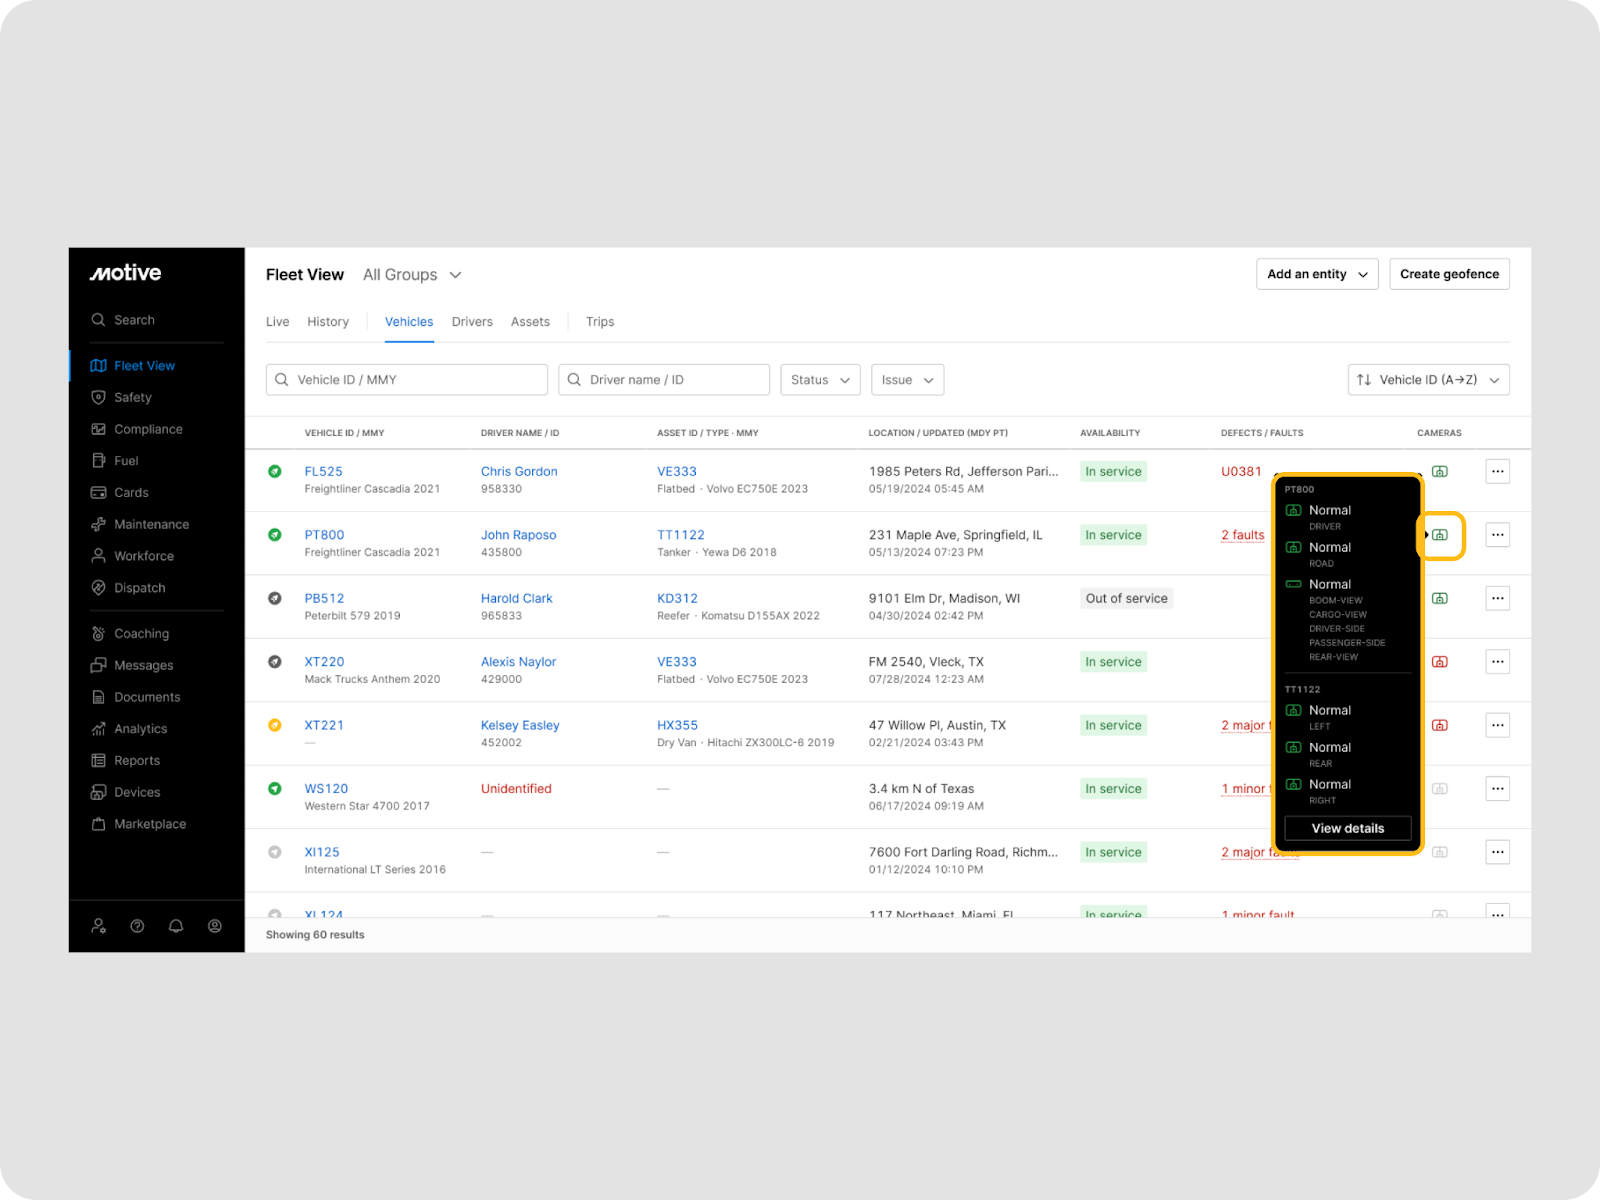Click PB512 gray location status icon
This screenshot has width=1600, height=1200.
coord(275,598)
